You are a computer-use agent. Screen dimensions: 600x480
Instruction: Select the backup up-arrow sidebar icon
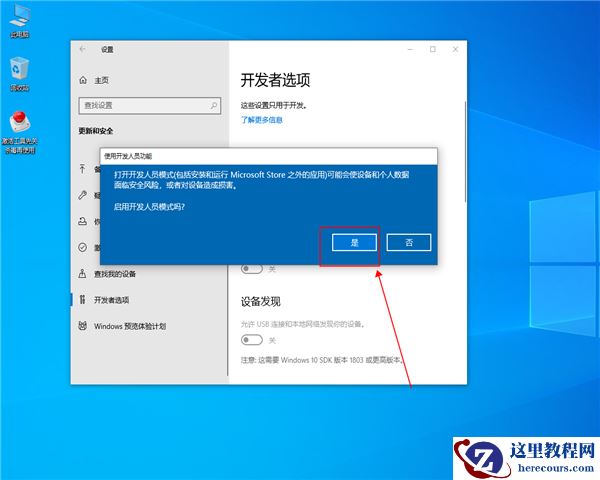(x=82, y=168)
